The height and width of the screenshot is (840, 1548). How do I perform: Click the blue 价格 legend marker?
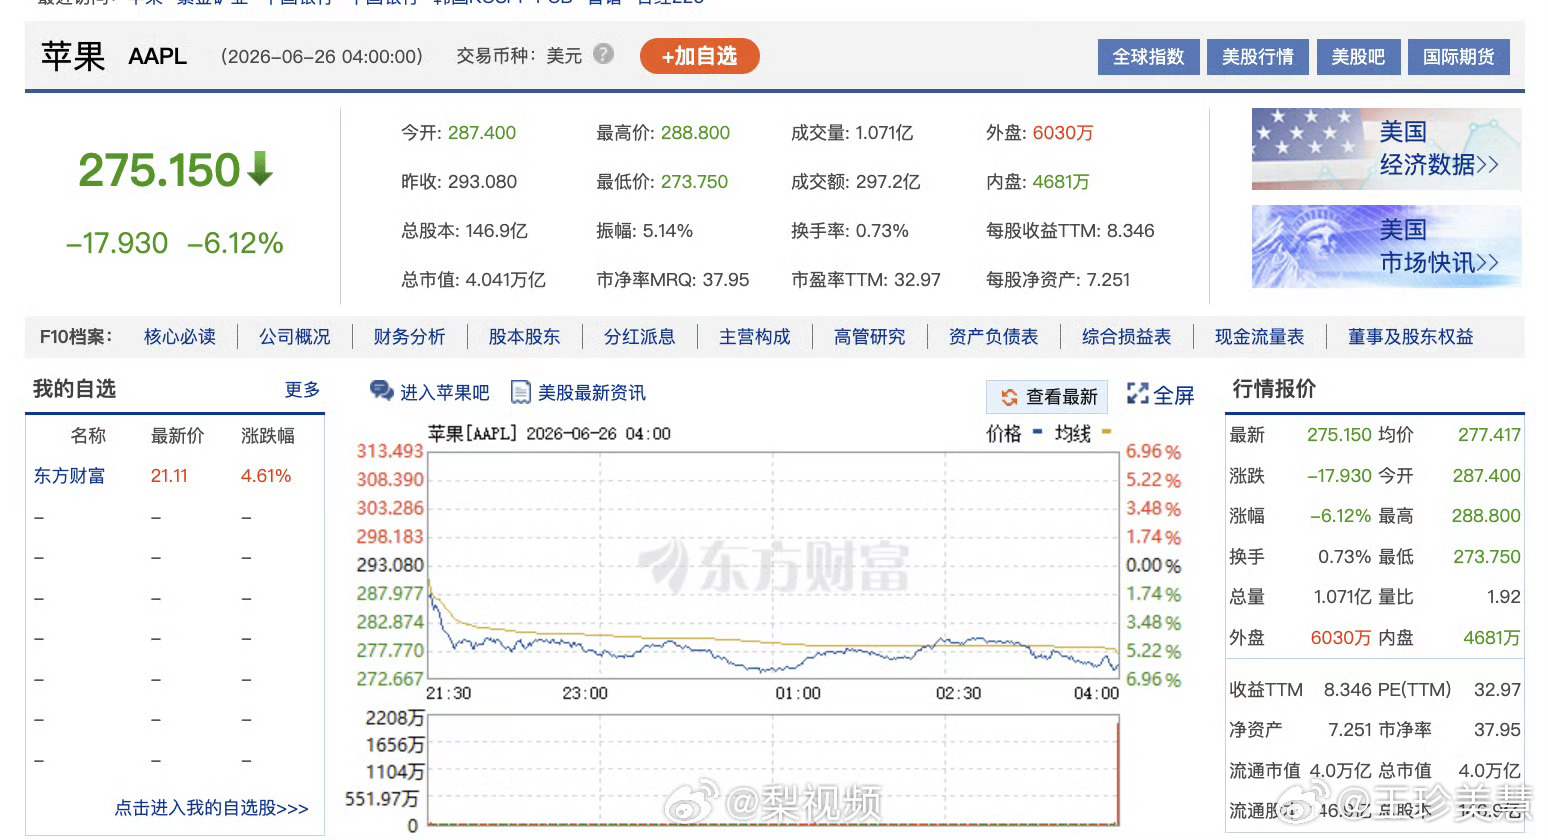[x=1037, y=433]
